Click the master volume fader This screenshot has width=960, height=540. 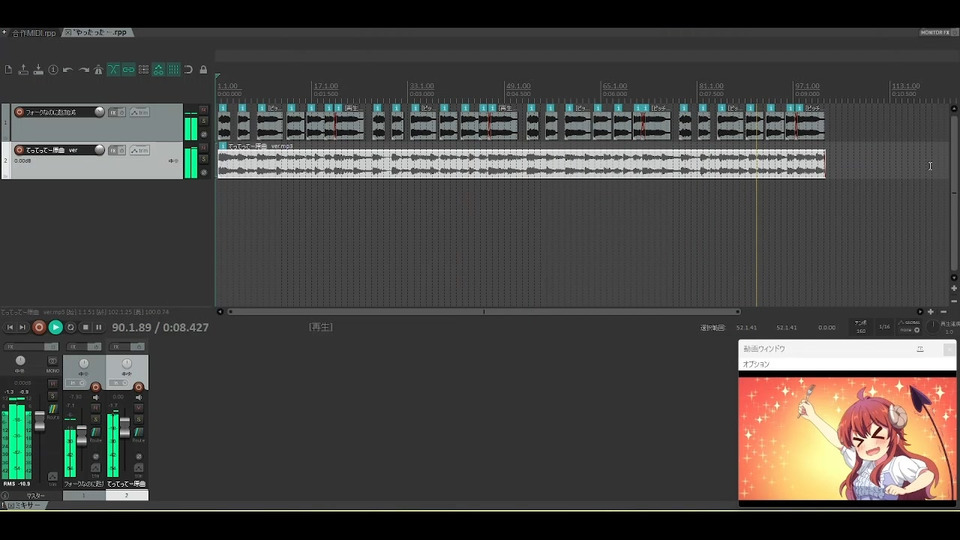click(40, 421)
